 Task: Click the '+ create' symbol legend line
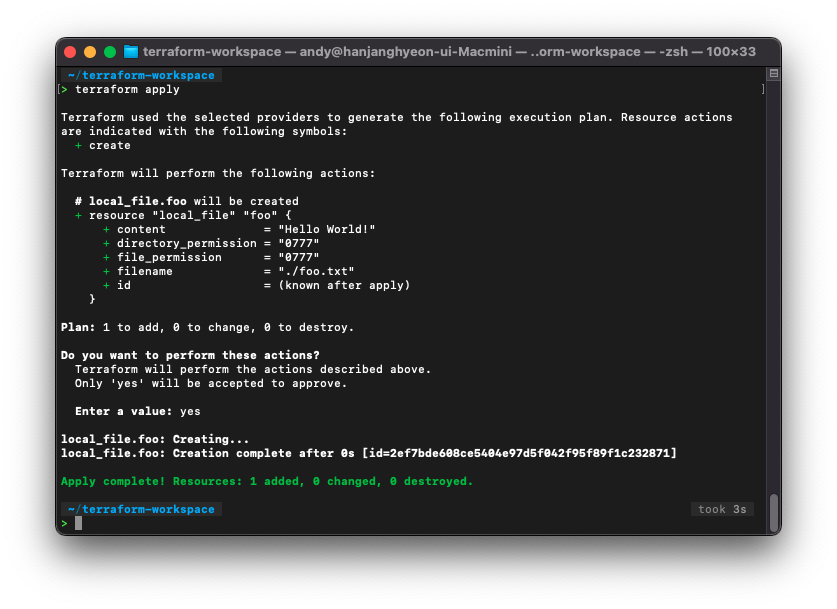point(102,146)
